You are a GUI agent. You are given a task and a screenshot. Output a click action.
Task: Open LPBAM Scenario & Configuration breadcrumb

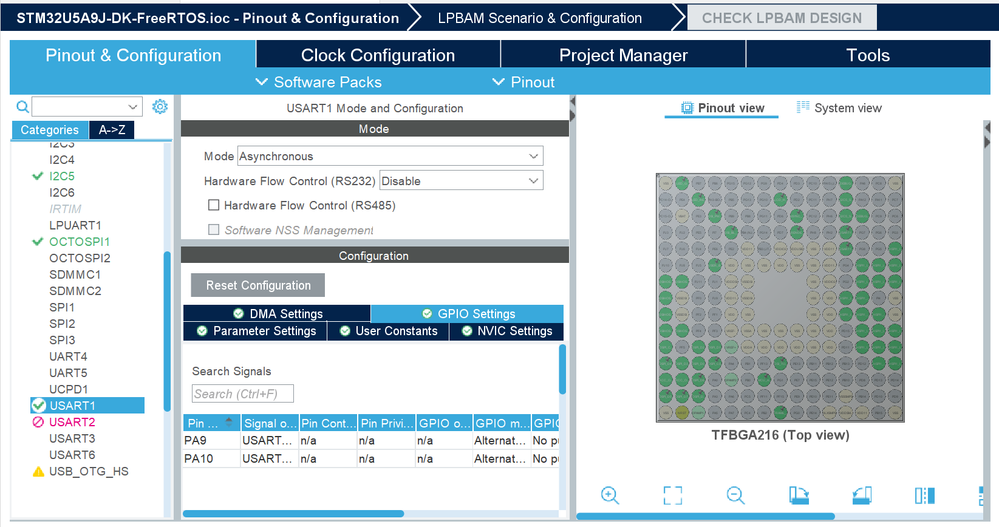coord(540,18)
